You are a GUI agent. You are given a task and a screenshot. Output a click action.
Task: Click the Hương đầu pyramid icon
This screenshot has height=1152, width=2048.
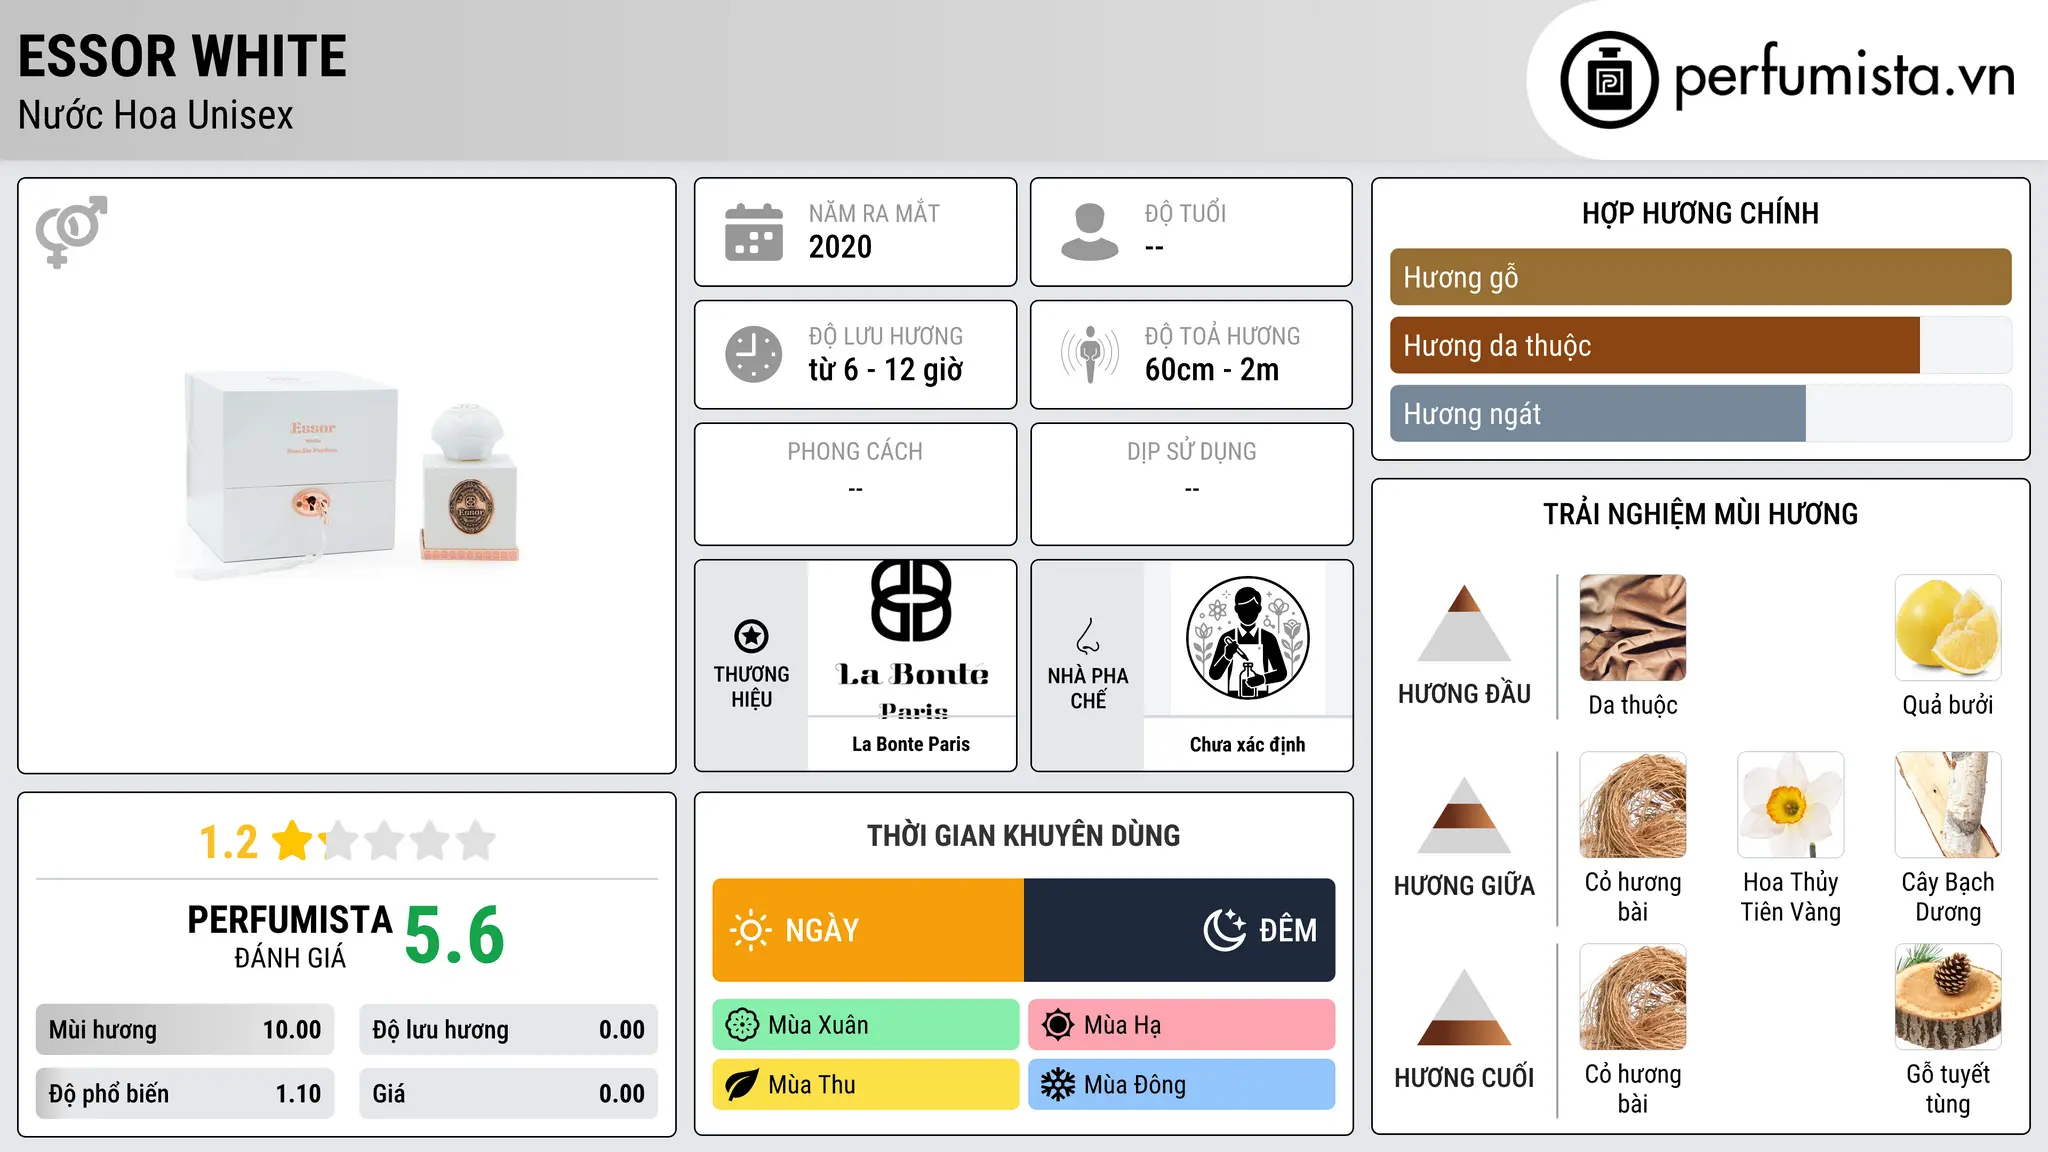pos(1464,623)
